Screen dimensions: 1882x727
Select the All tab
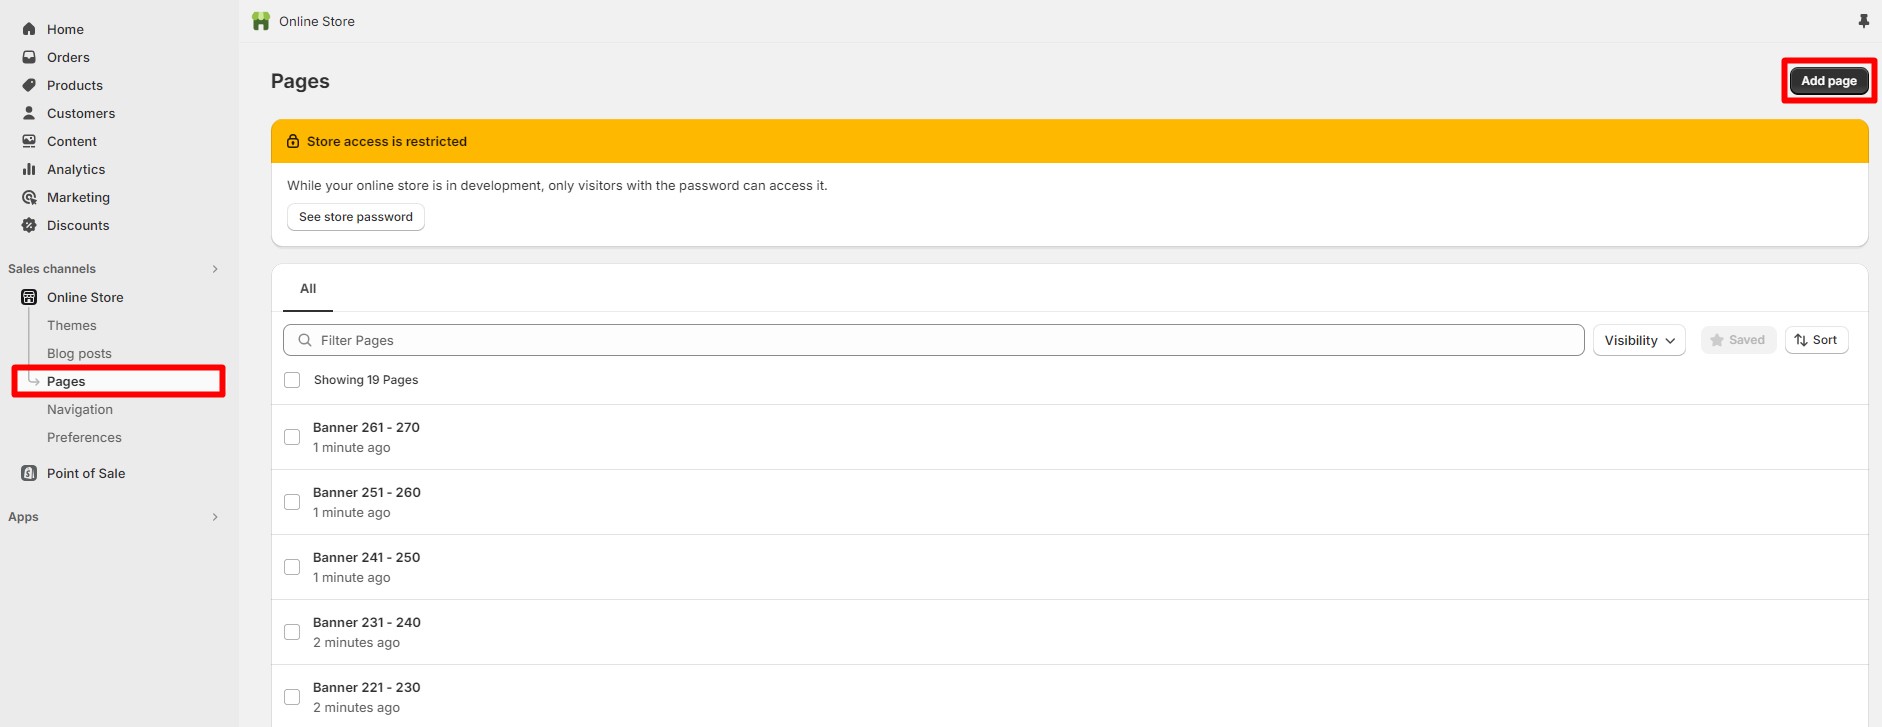point(308,289)
